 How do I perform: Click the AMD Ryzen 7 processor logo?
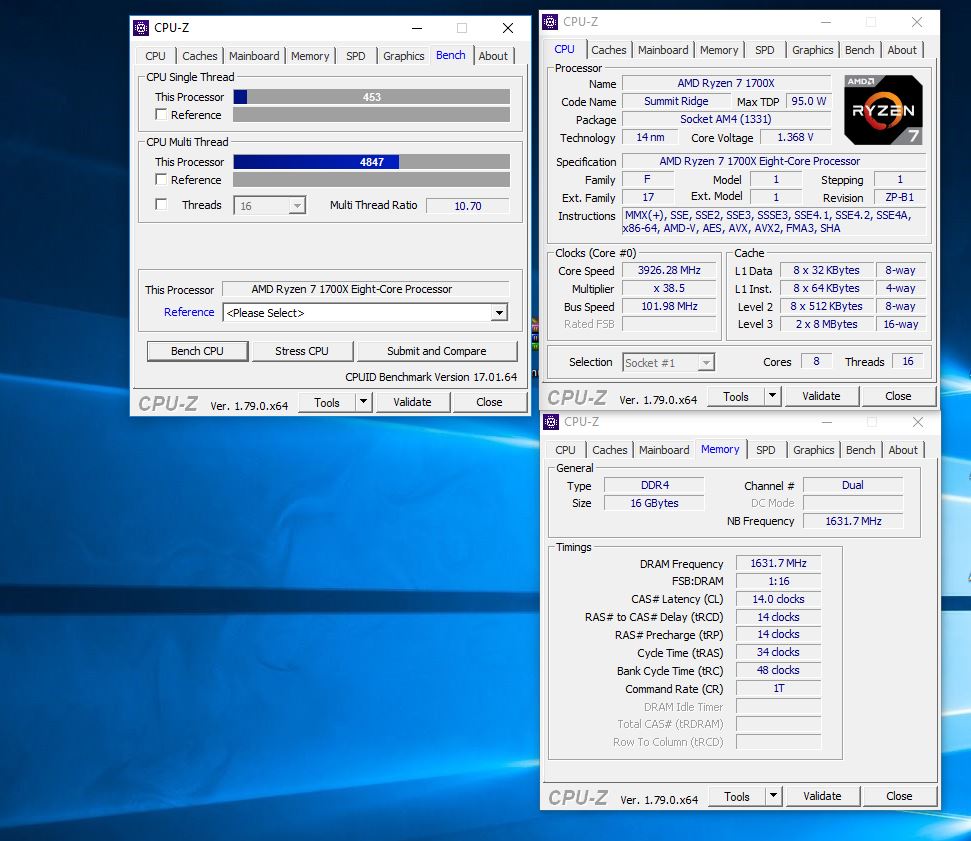click(x=883, y=110)
